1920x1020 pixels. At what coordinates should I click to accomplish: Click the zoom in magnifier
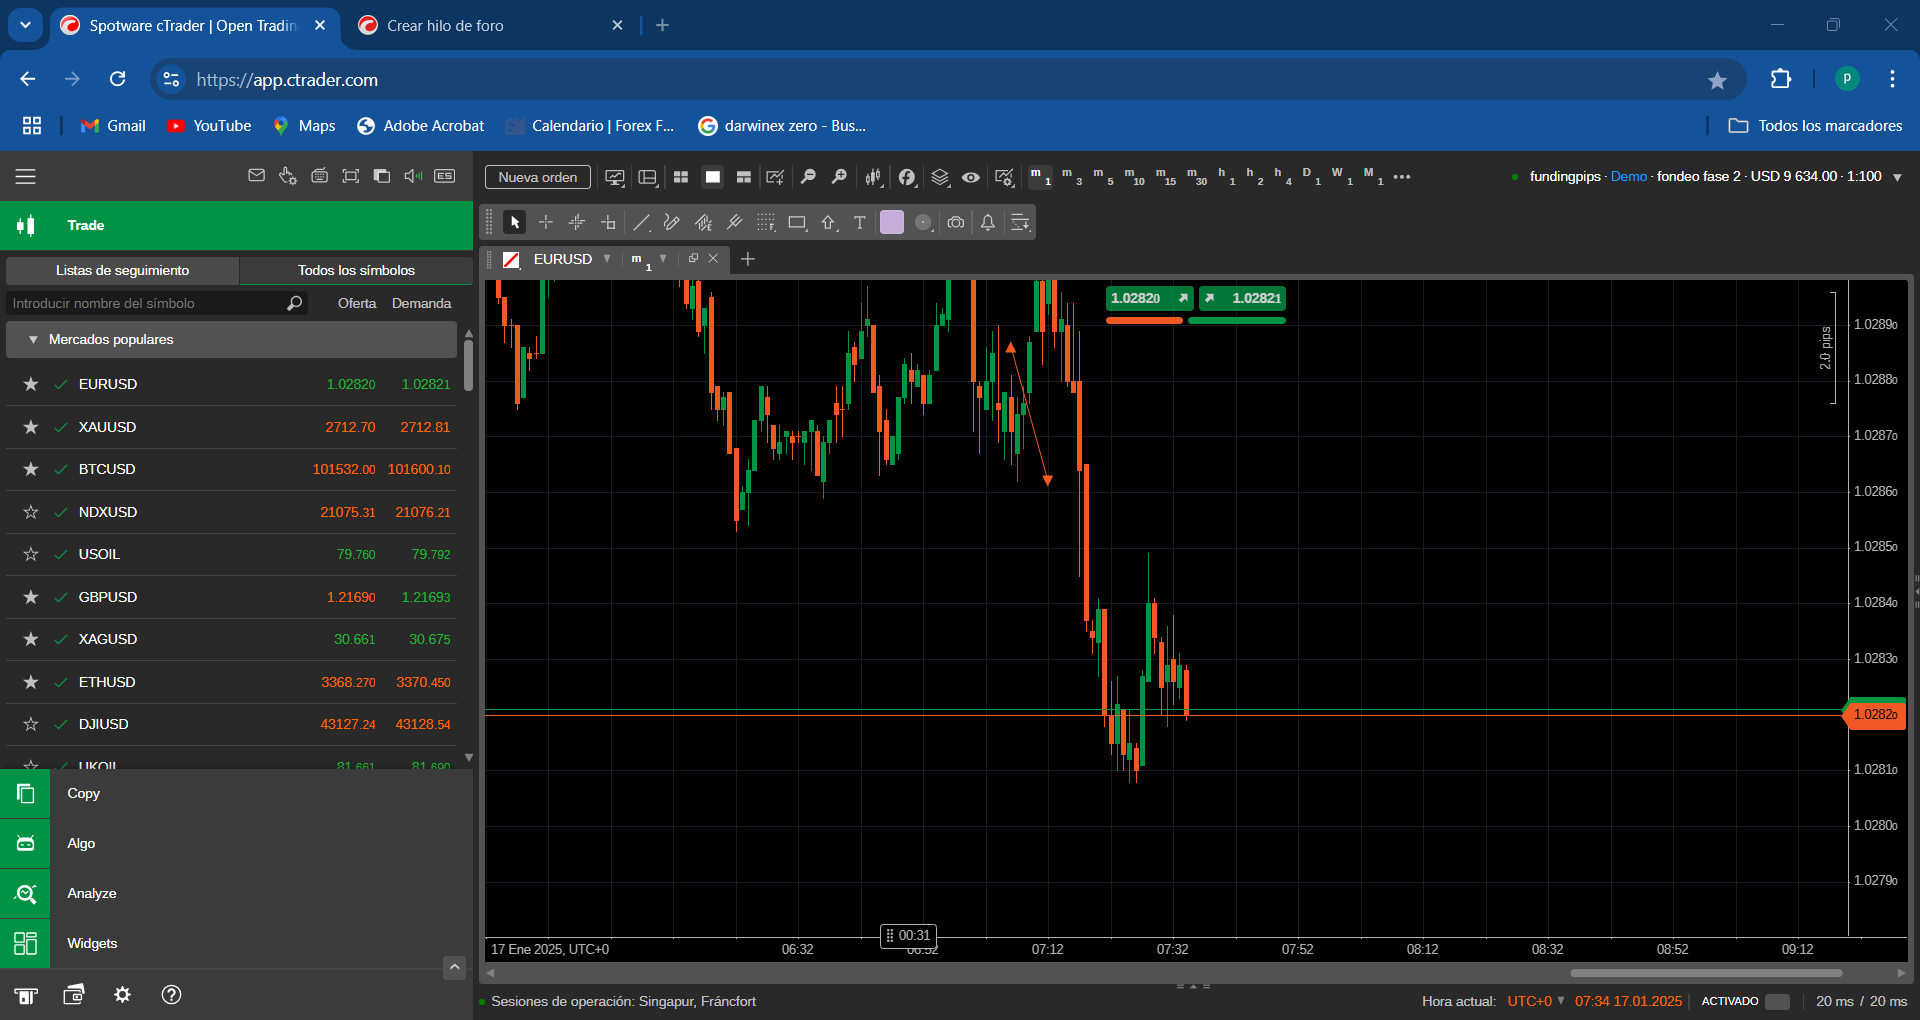839,177
